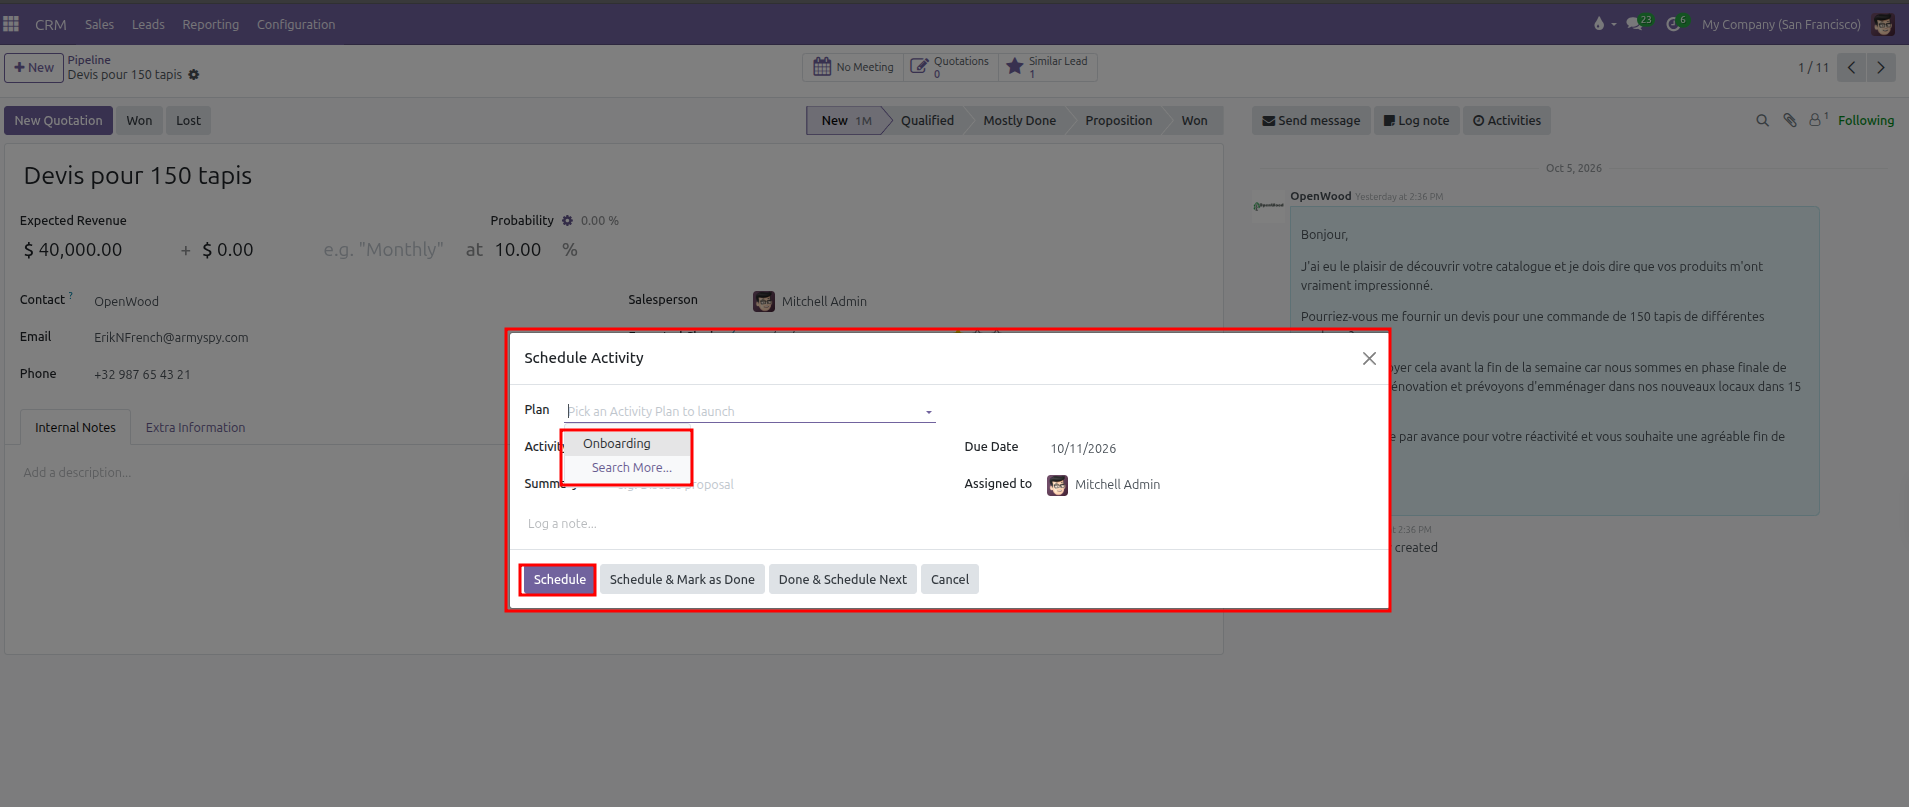This screenshot has height=807, width=1909.
Task: Click the probability gear icon
Action: point(567,221)
